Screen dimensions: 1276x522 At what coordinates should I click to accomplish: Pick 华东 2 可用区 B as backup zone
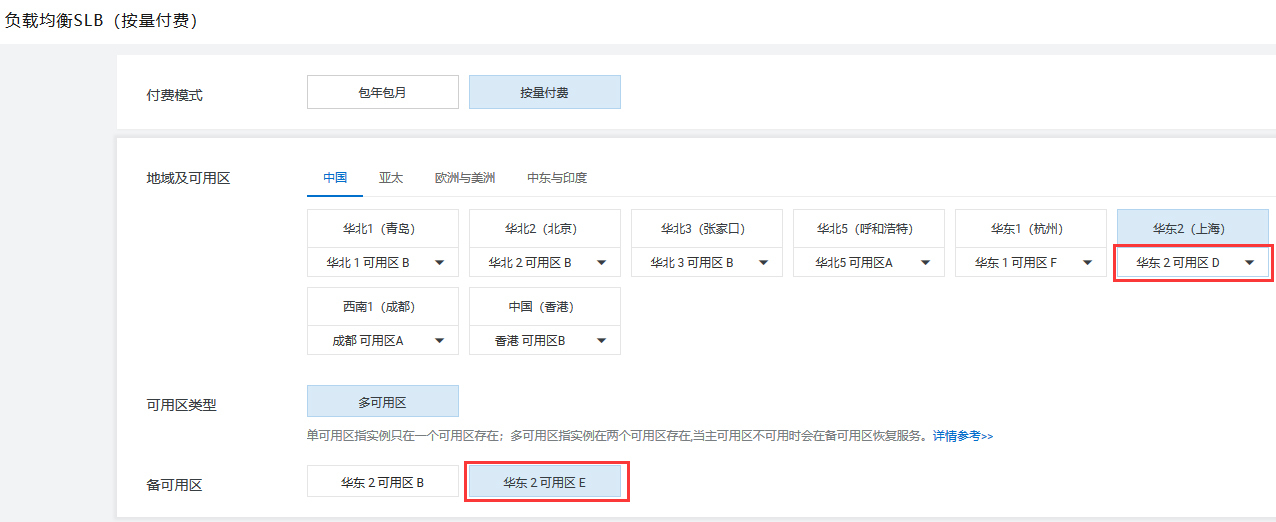(x=382, y=482)
